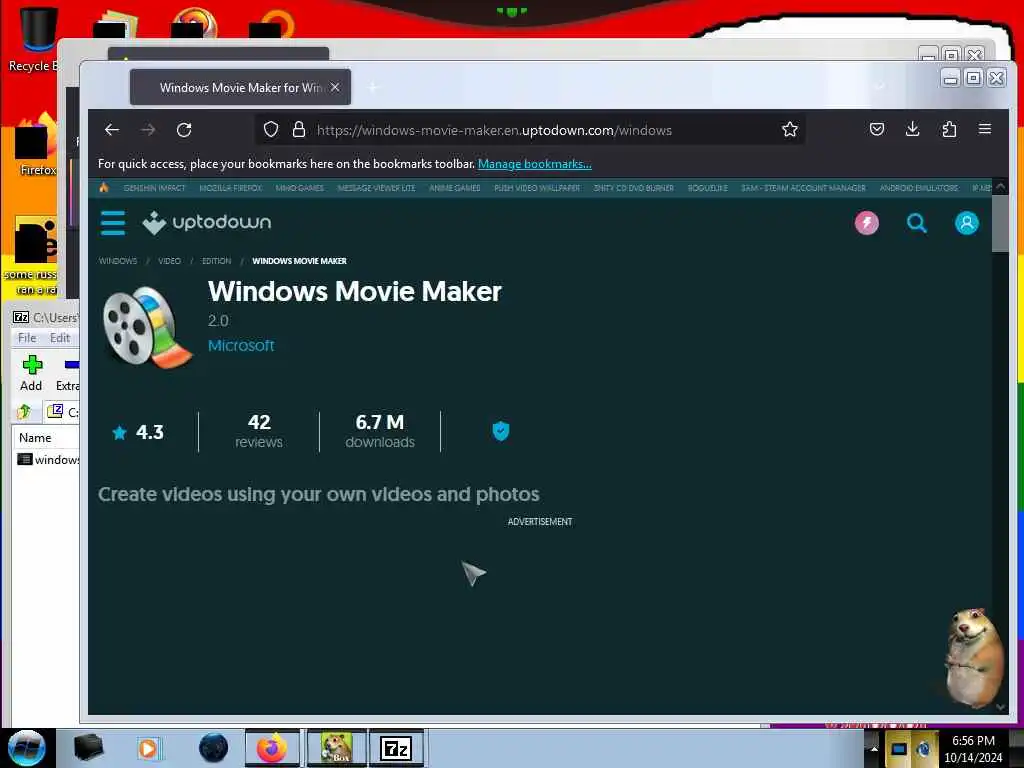1024x768 pixels.
Task: Click the Manage bookmarks link
Action: coord(535,164)
